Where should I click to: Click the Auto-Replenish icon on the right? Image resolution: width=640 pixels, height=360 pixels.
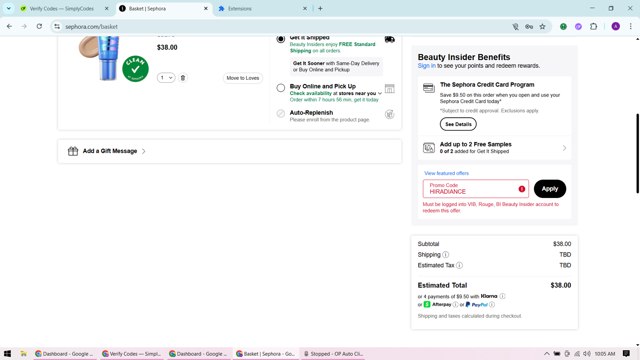[389, 114]
